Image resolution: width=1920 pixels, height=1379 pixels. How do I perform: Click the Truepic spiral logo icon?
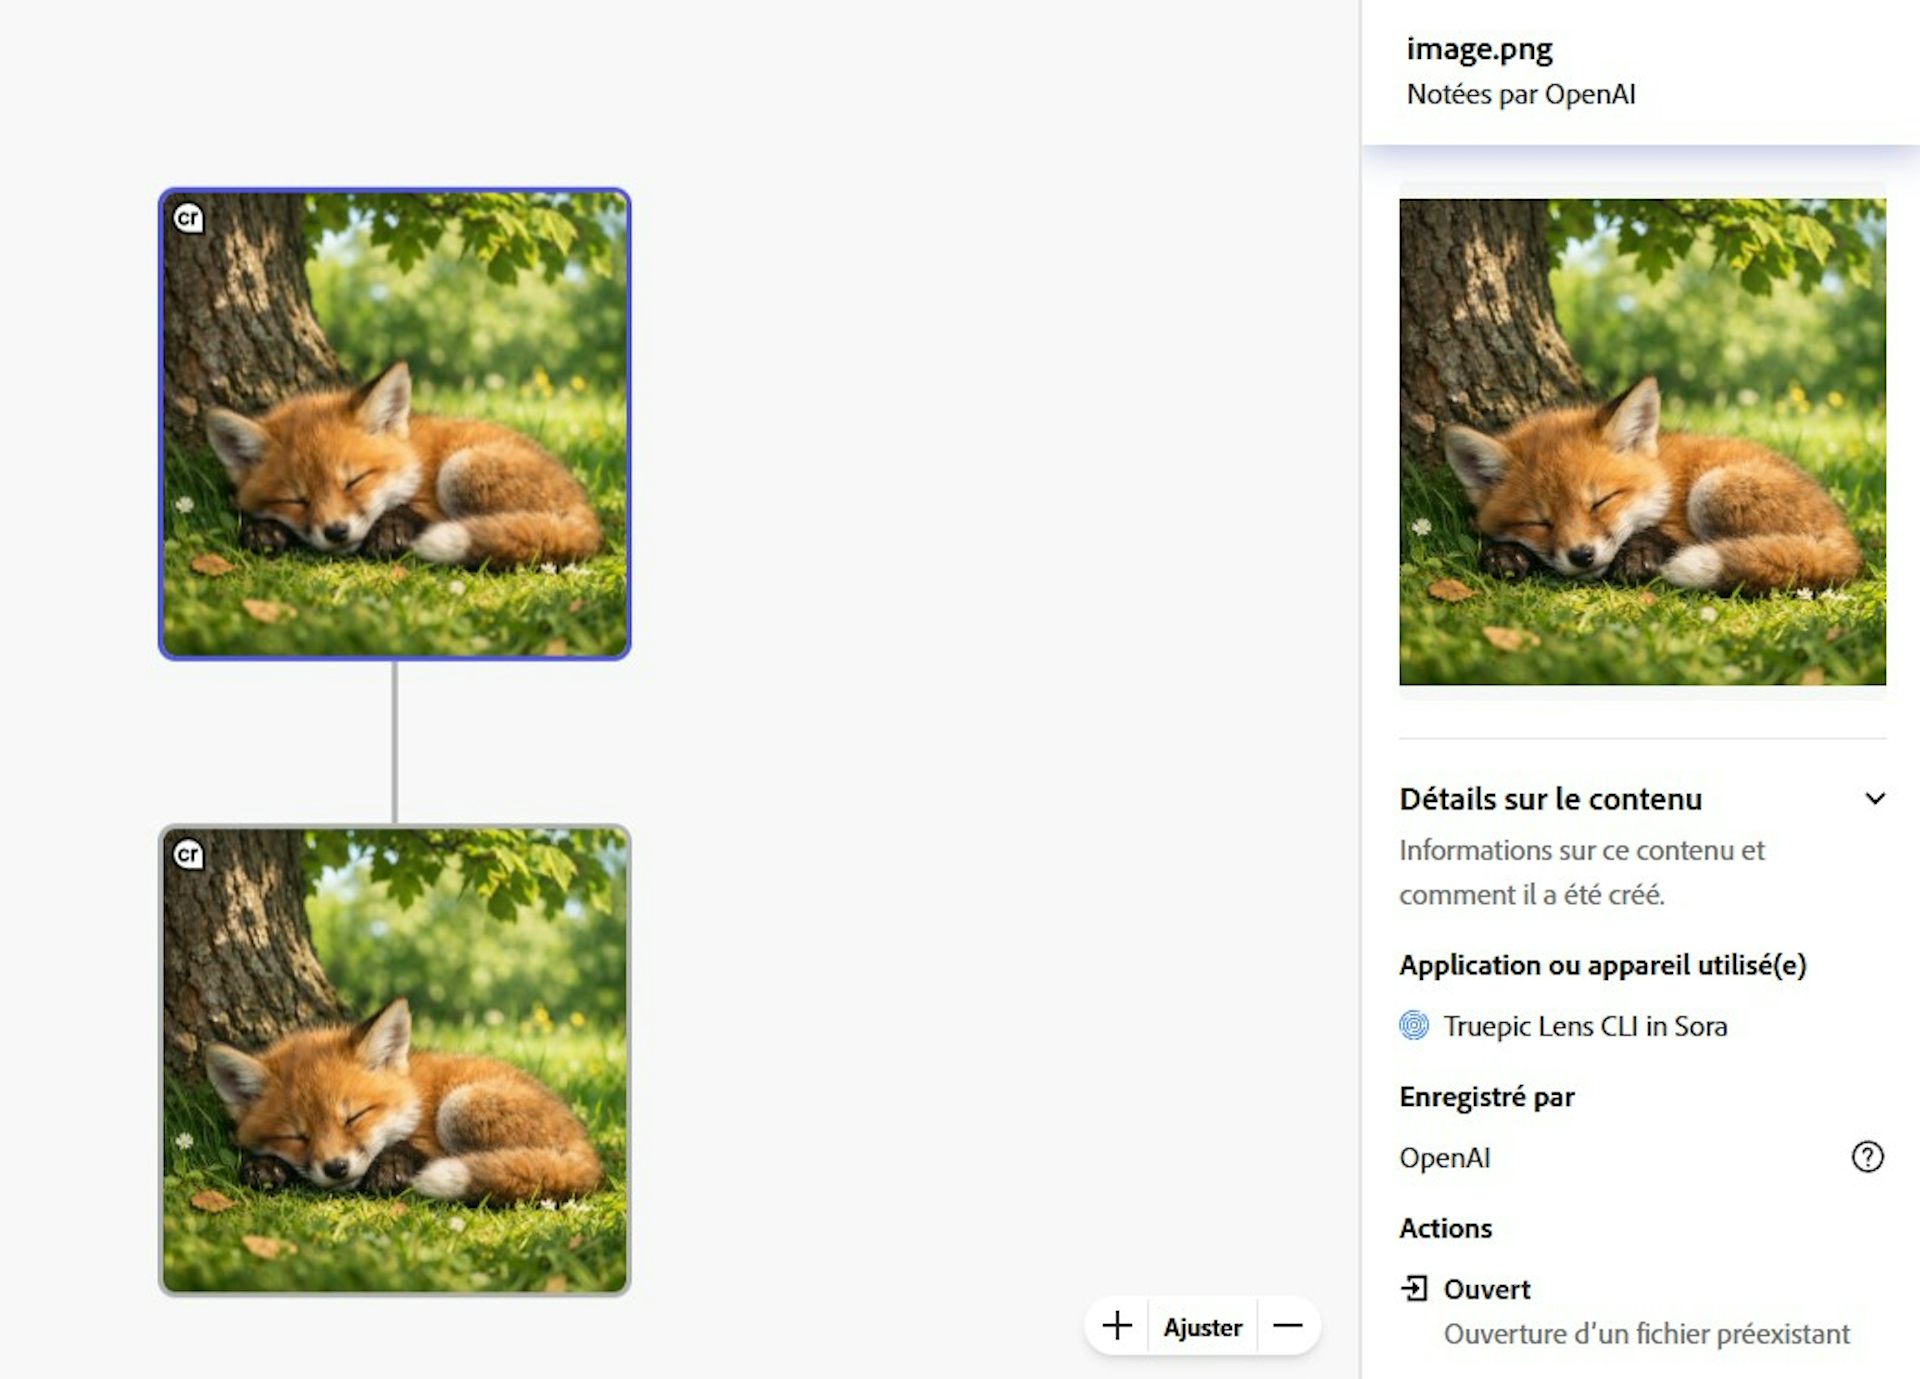coord(1414,1026)
